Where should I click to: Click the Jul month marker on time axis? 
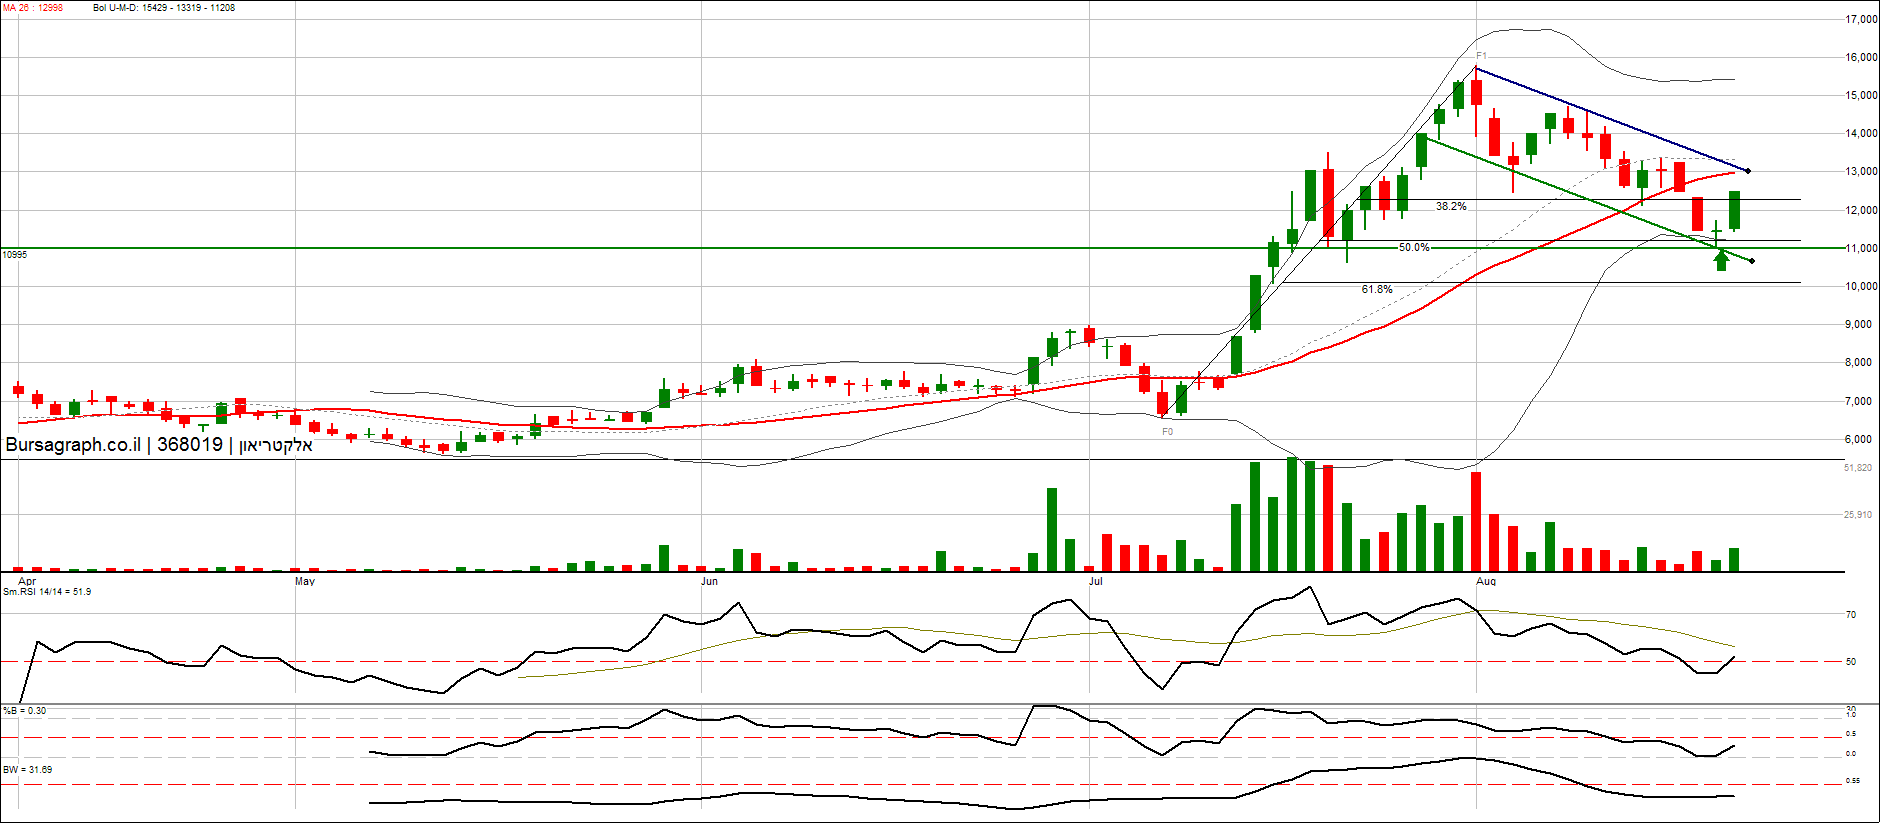1095,581
